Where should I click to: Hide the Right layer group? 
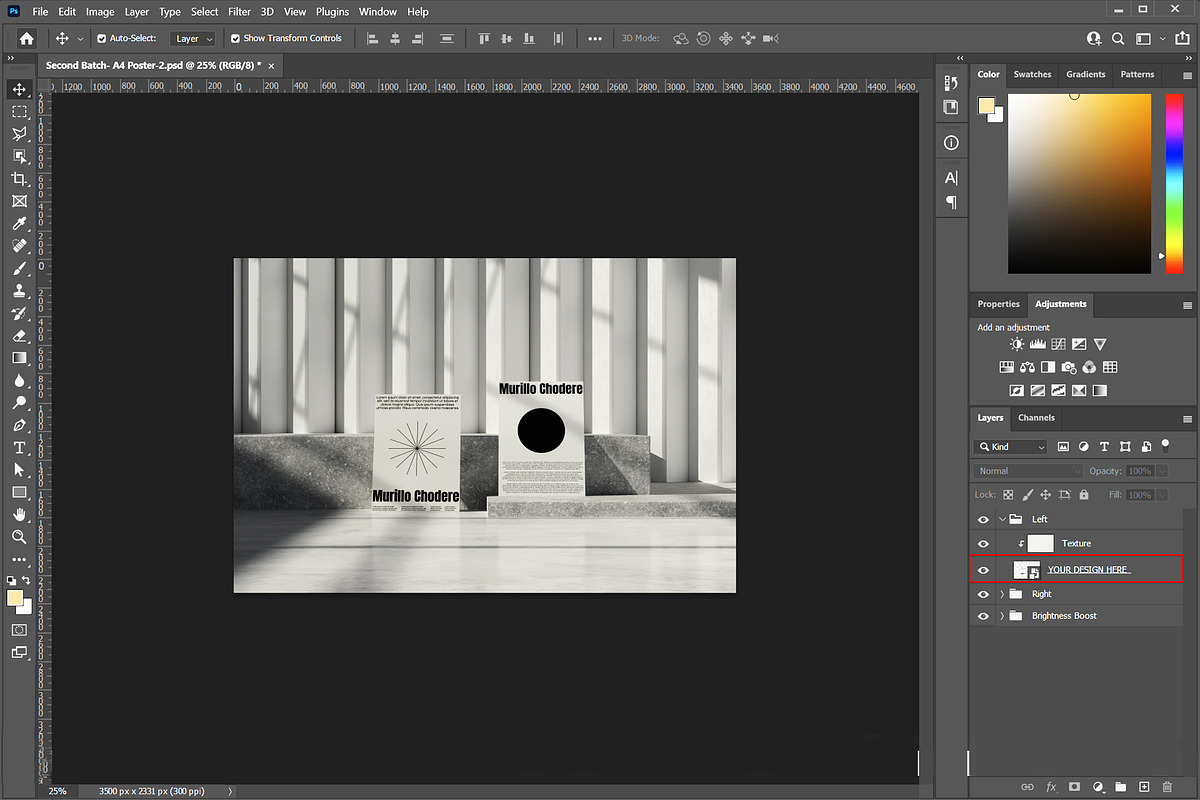click(983, 594)
